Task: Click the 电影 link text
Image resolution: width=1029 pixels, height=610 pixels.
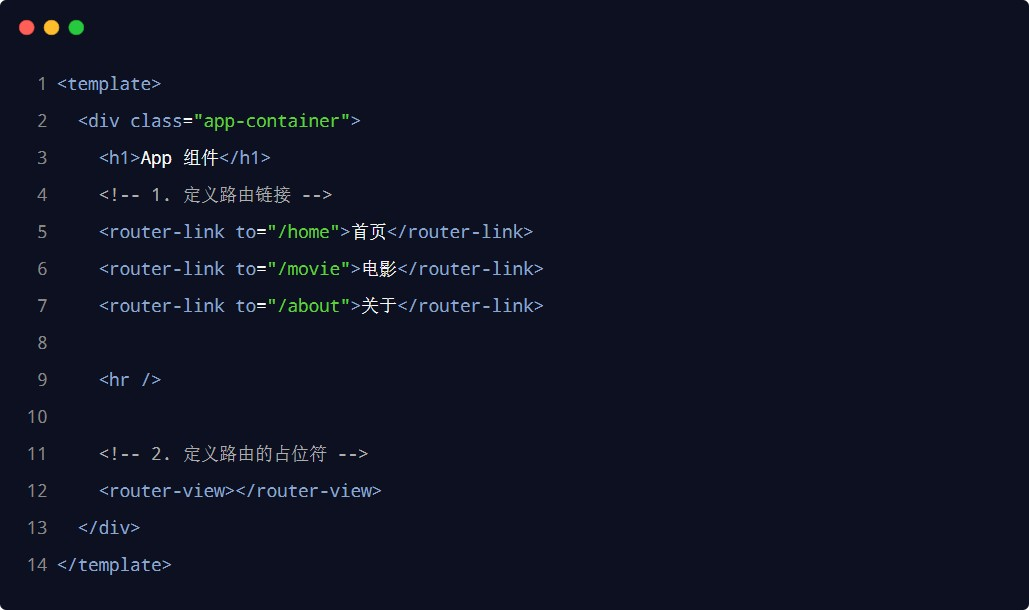Action: pyautogui.click(x=379, y=269)
